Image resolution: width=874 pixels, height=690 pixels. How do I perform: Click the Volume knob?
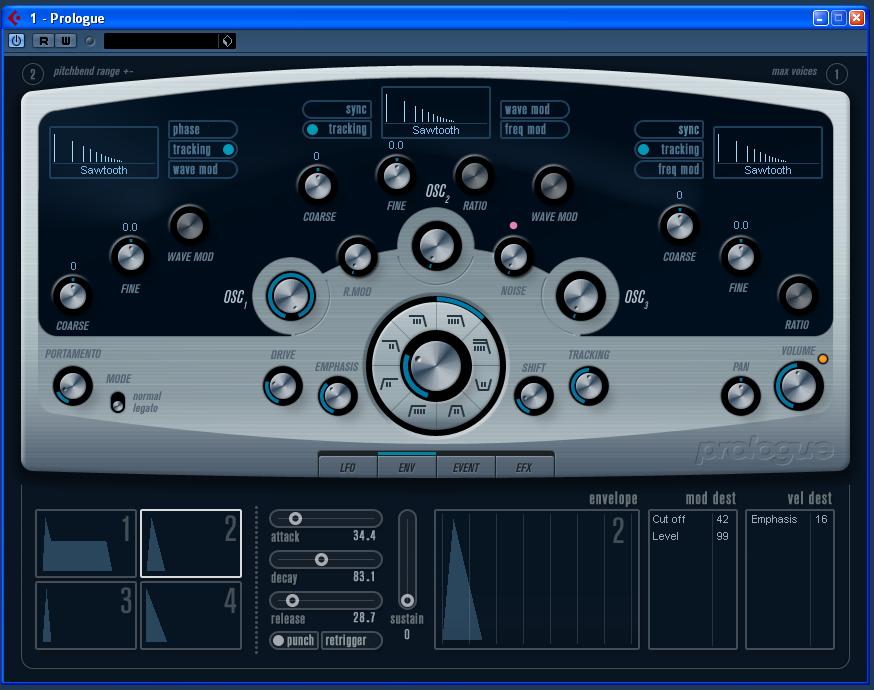(x=798, y=386)
